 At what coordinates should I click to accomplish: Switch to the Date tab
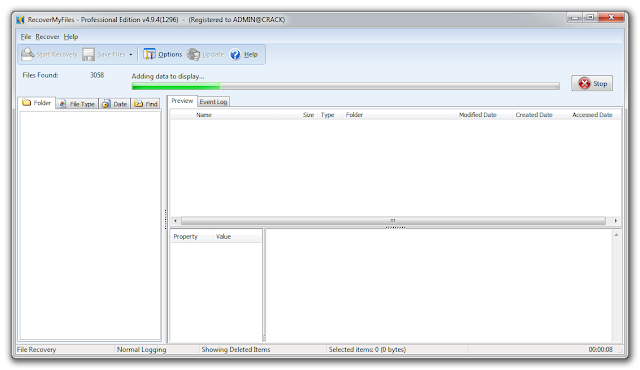click(115, 104)
